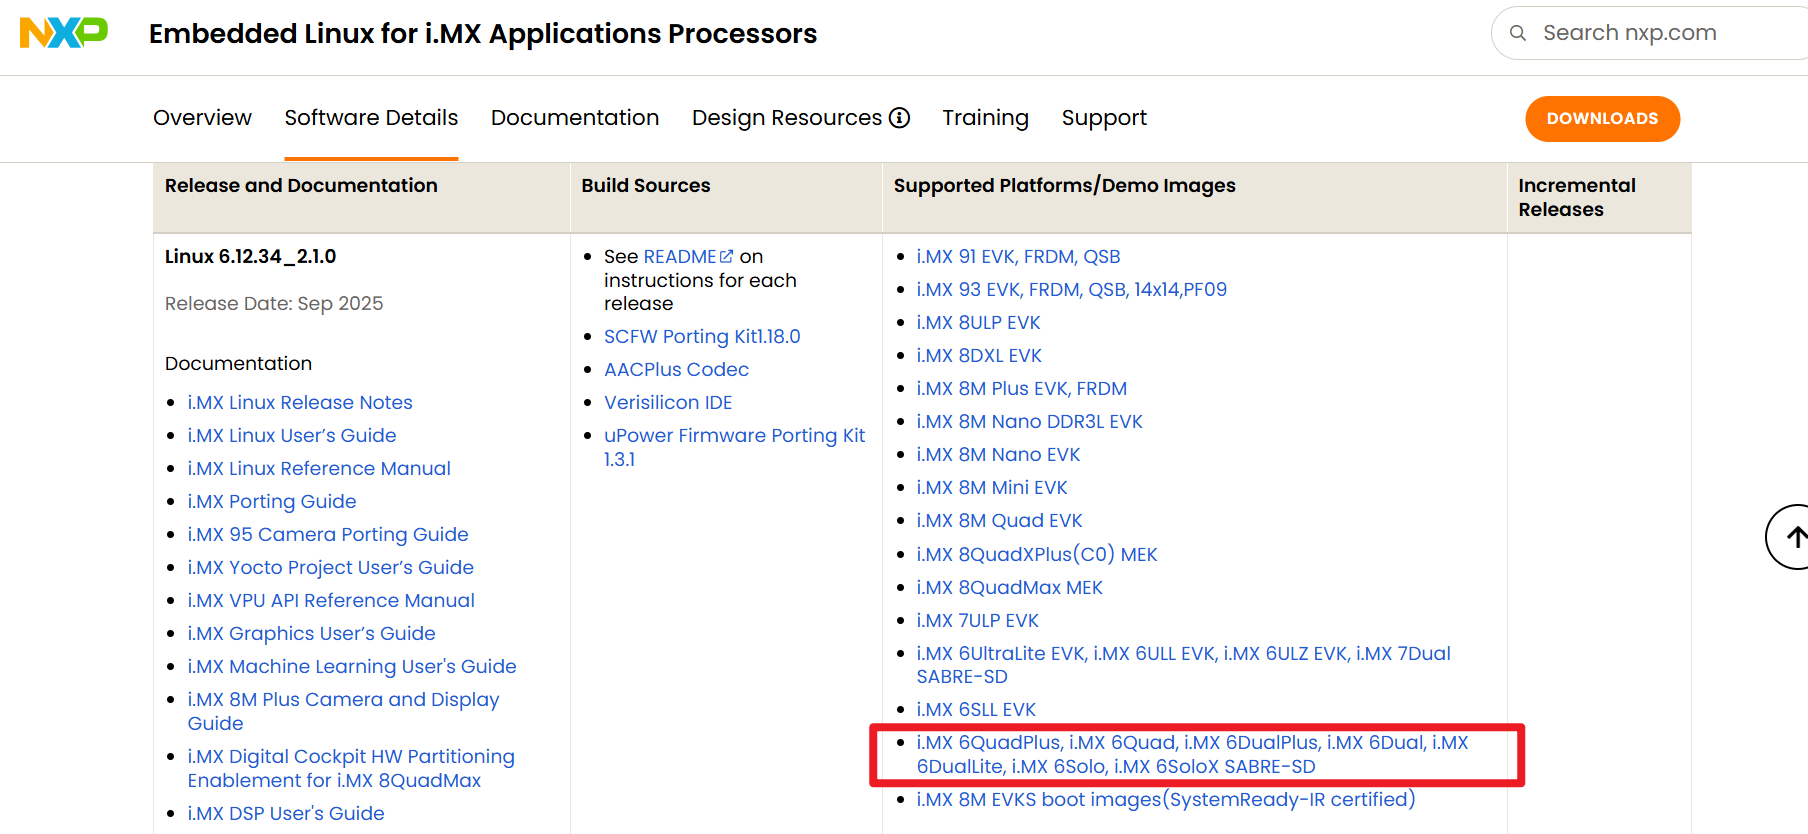
Task: Open the README build sources link
Action: [681, 256]
